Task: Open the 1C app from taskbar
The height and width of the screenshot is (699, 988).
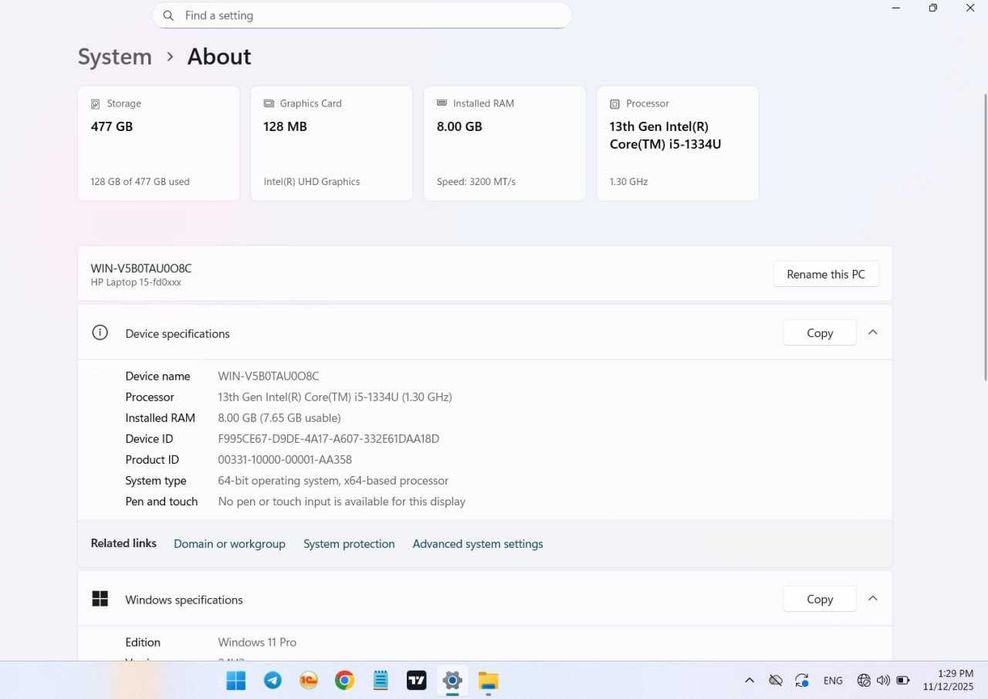Action: tap(308, 681)
